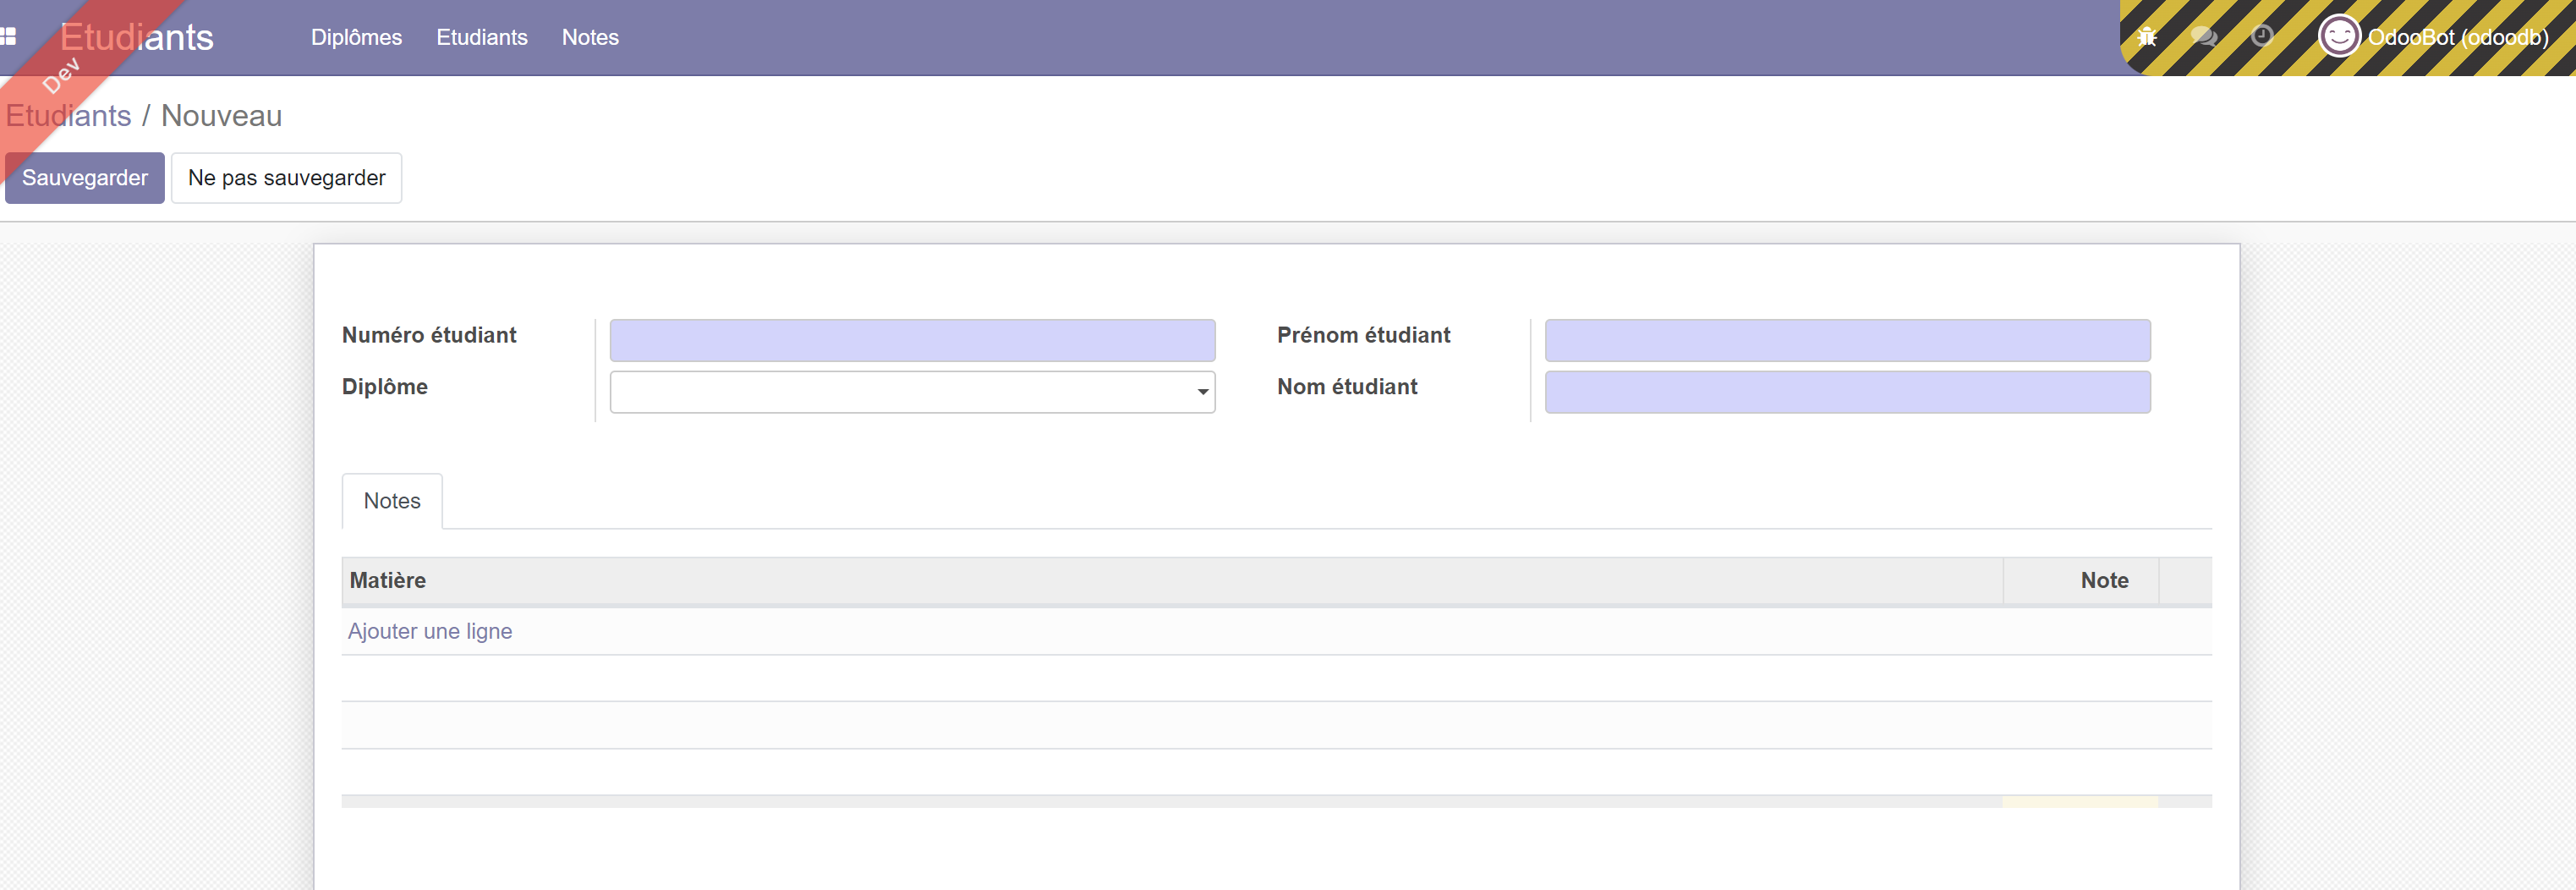Click the Etudiants app title
Image resolution: width=2576 pixels, height=890 pixels.
(137, 37)
